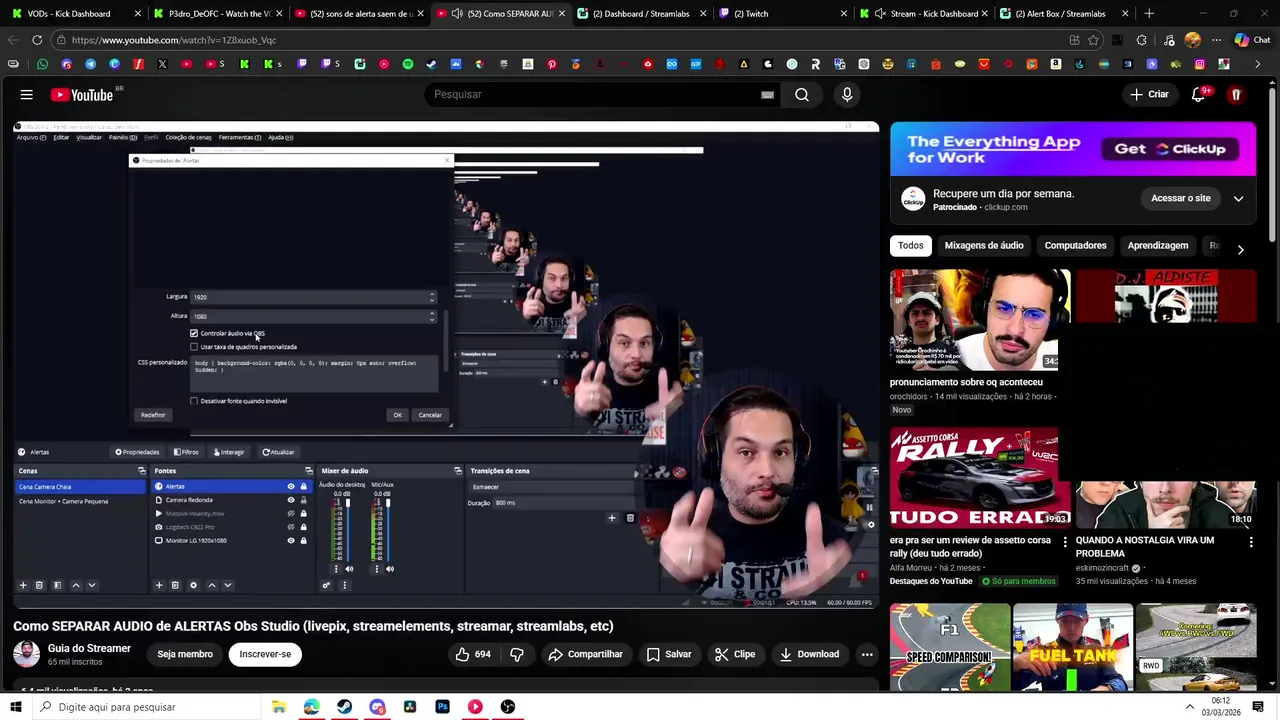The height and width of the screenshot is (720, 1280).
Task: Like the video with 694 likes
Action: [473, 654]
